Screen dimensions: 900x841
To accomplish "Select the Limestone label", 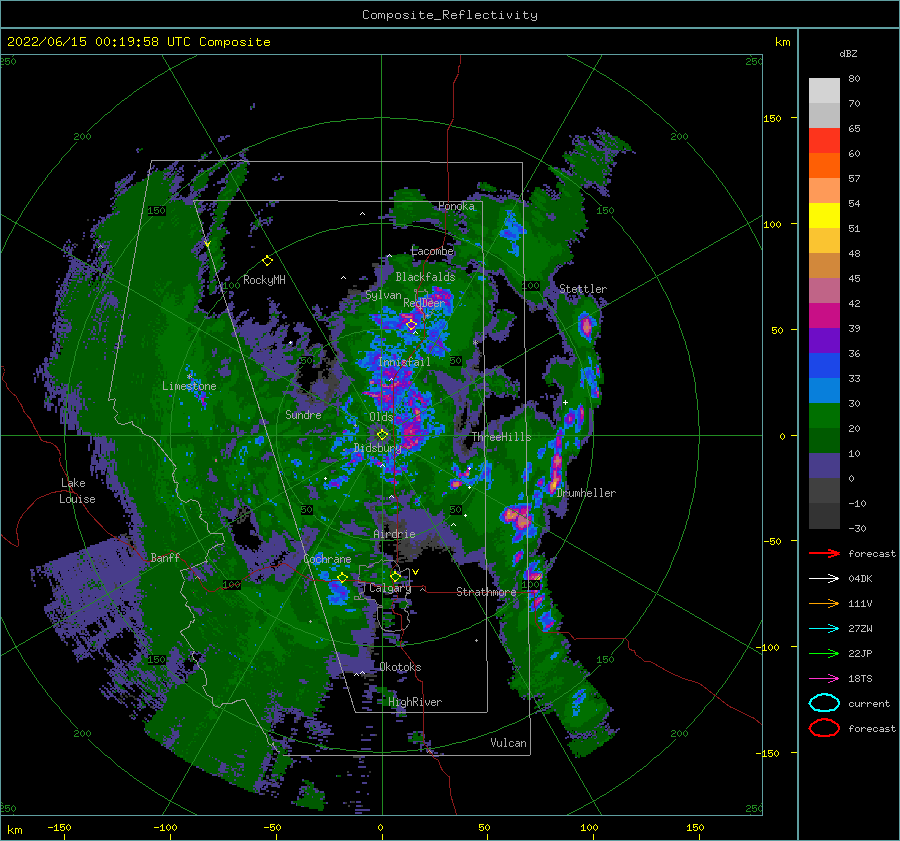I will pos(189,386).
